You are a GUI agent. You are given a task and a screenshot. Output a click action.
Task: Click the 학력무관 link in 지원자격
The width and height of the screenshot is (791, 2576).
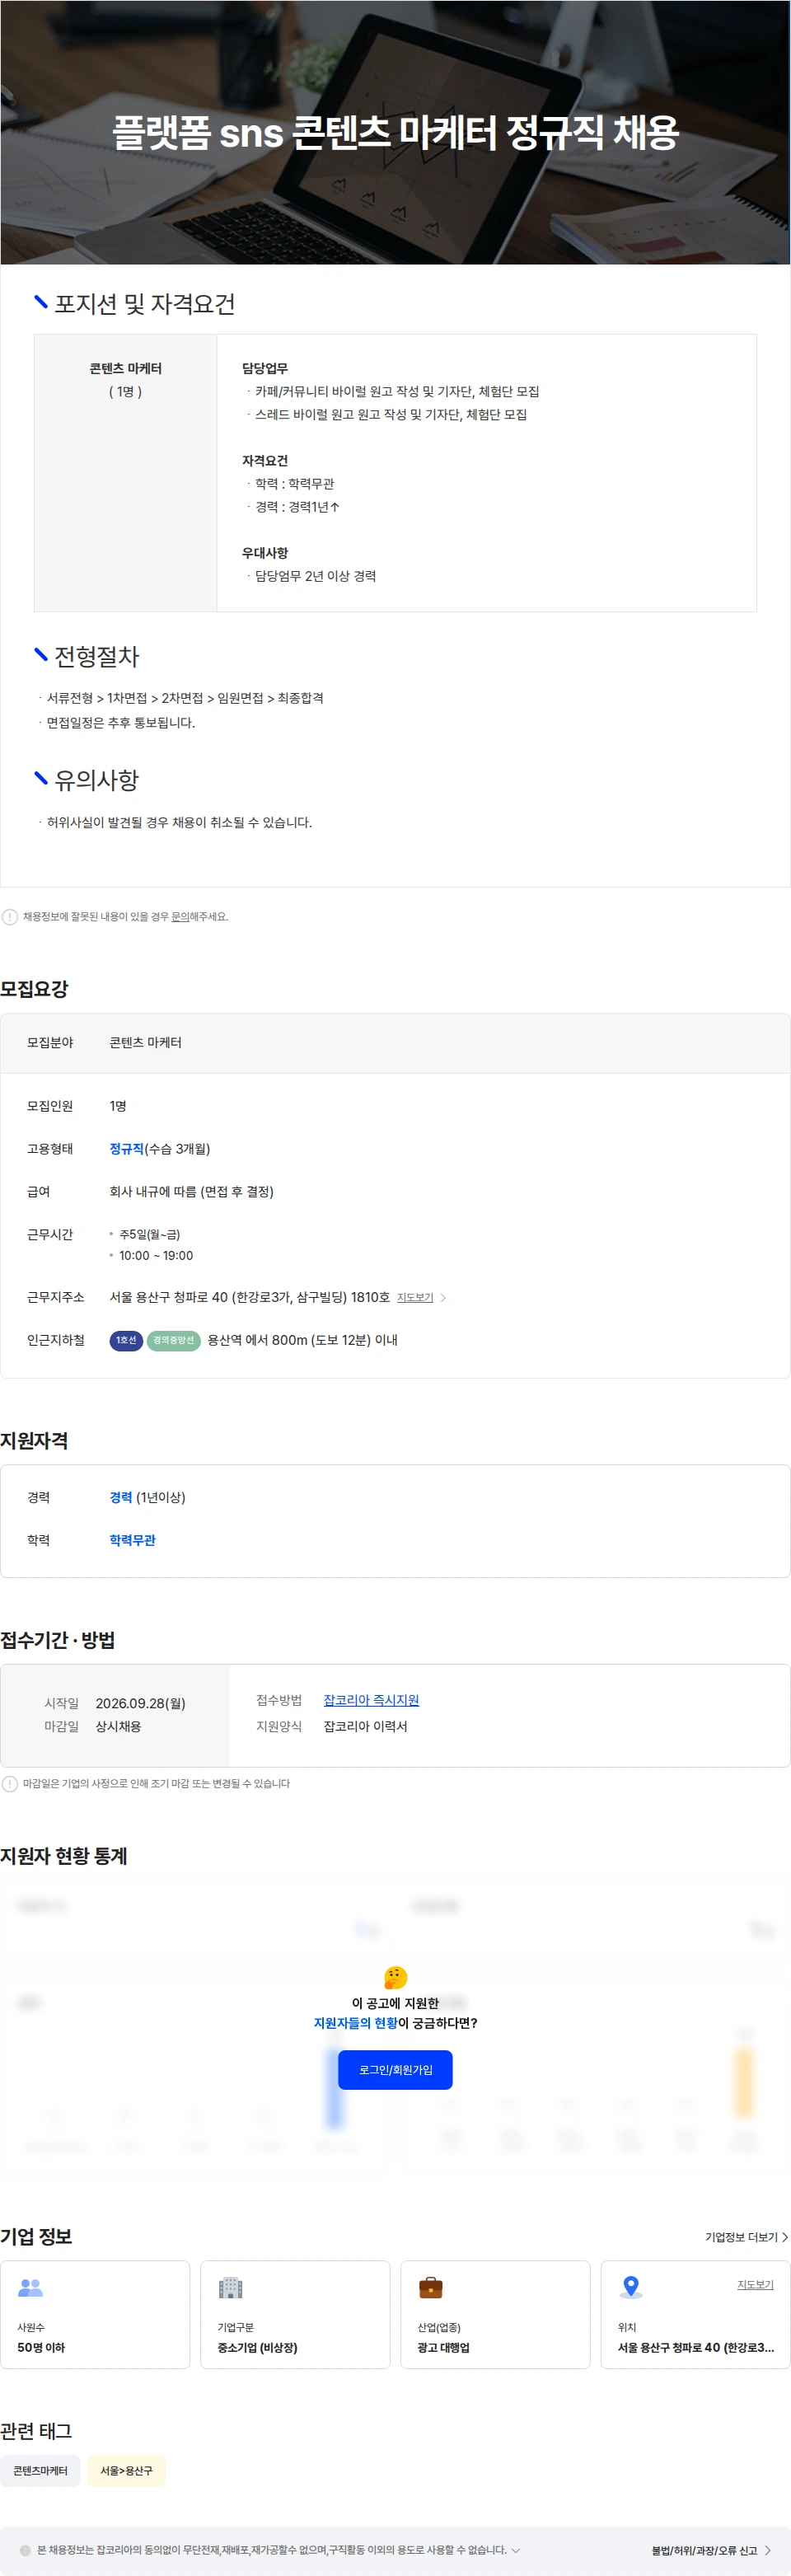(x=132, y=1540)
